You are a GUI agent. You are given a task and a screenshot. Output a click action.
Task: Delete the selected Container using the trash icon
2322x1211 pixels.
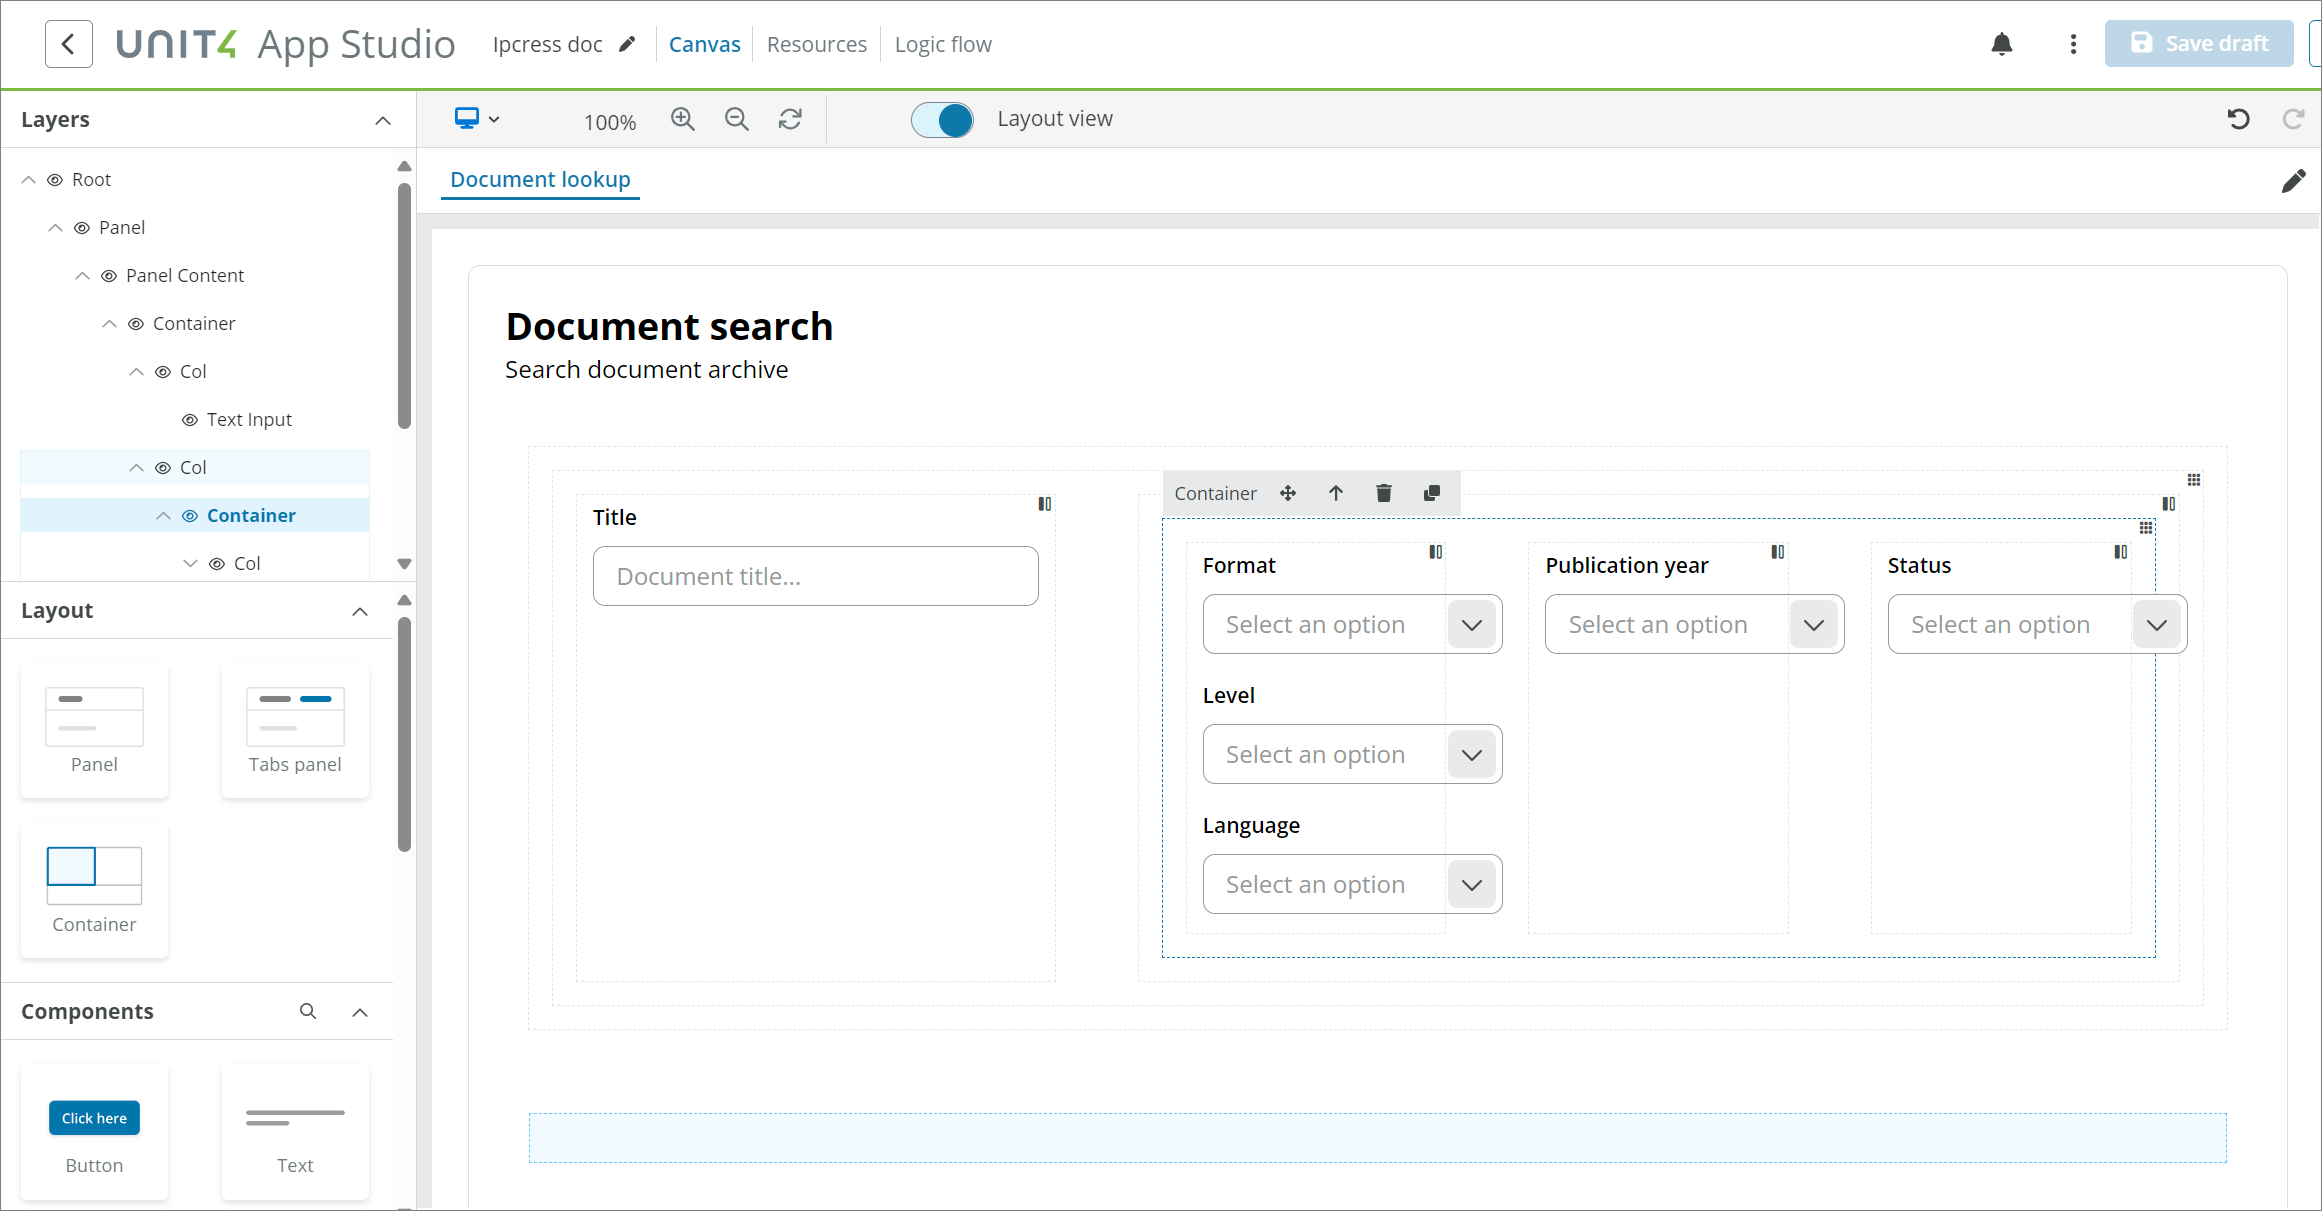1384,492
